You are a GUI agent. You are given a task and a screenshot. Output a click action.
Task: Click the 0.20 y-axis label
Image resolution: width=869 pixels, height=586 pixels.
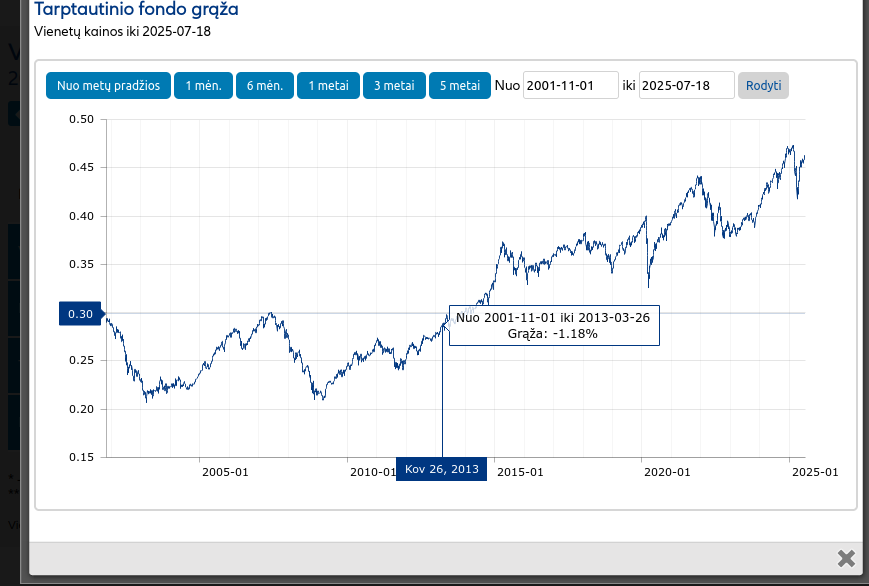81,409
